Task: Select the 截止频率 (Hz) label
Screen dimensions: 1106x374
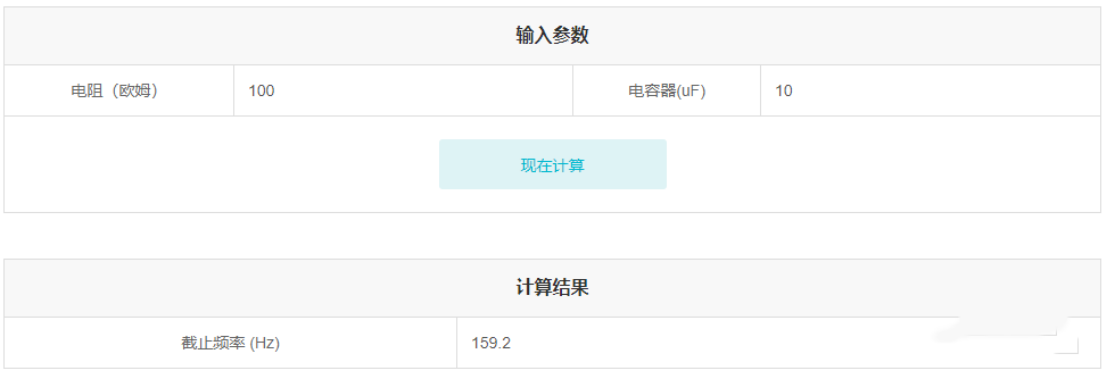Action: tap(230, 343)
